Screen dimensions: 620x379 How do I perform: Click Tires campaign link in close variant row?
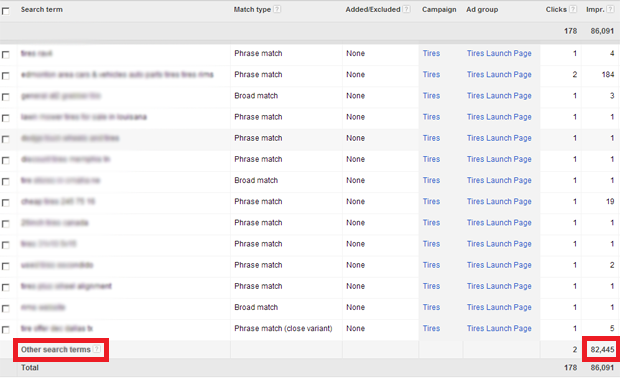(431, 328)
